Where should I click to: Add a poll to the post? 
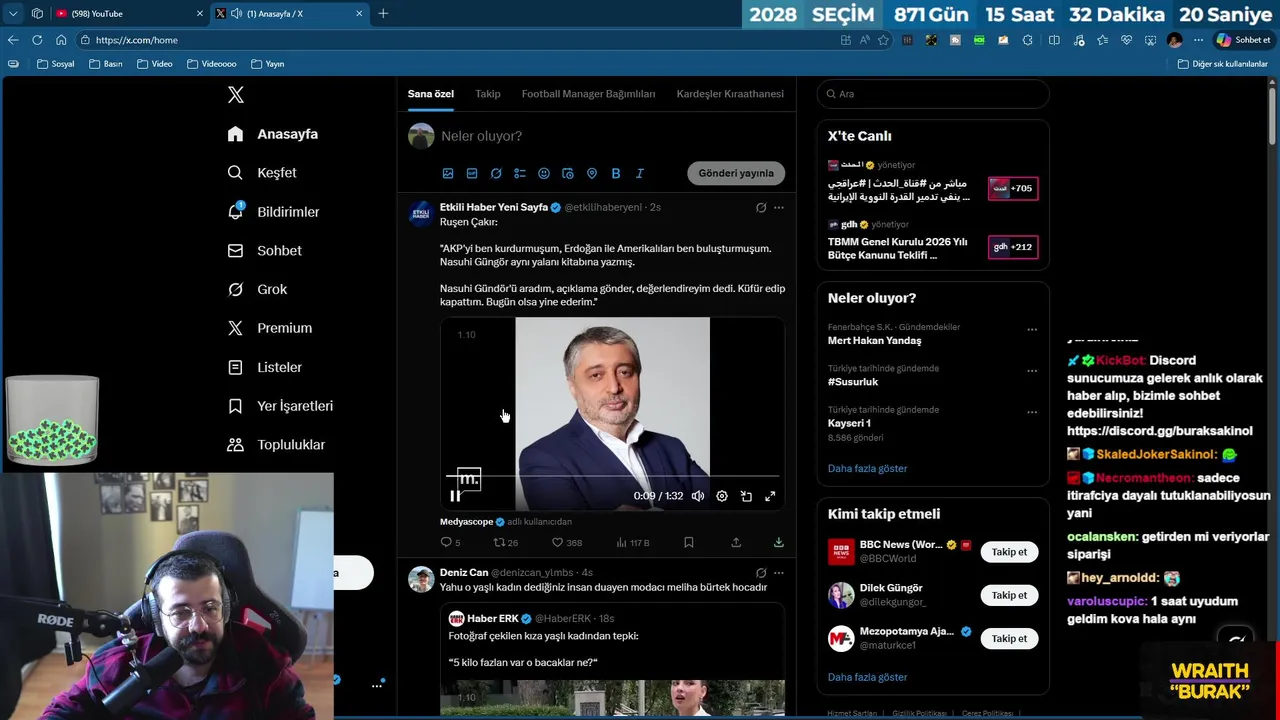520,173
